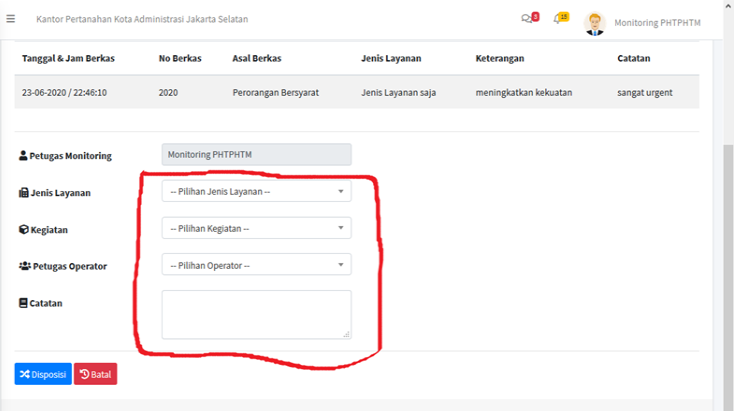Click inside the Catatan text area
The width and height of the screenshot is (734, 411).
[x=256, y=314]
